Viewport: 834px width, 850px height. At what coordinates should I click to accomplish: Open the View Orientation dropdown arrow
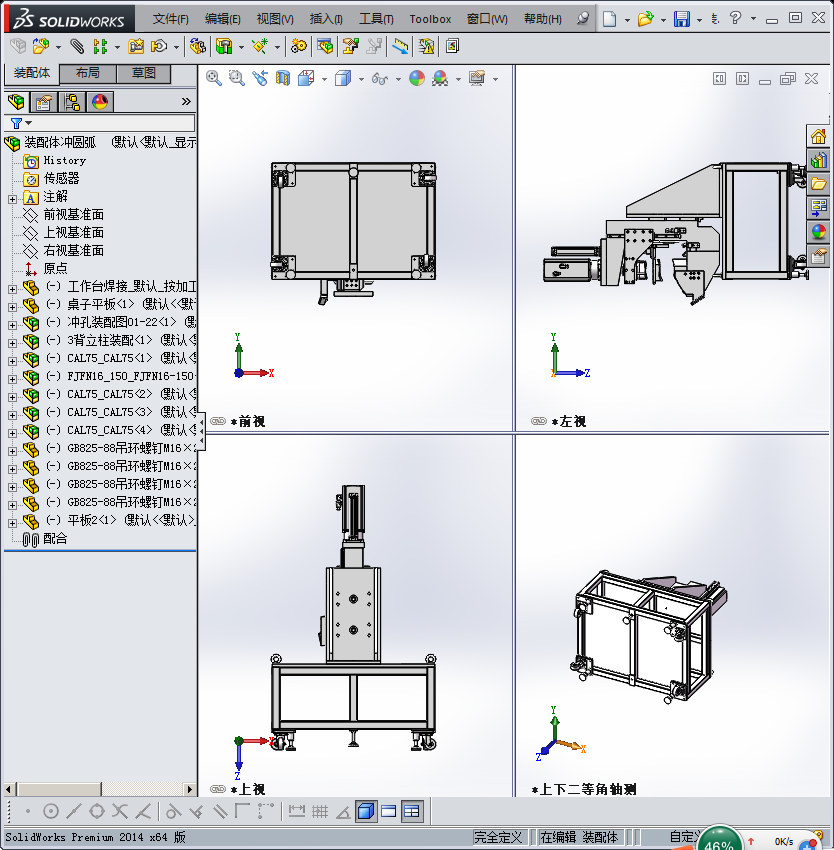coord(324,80)
